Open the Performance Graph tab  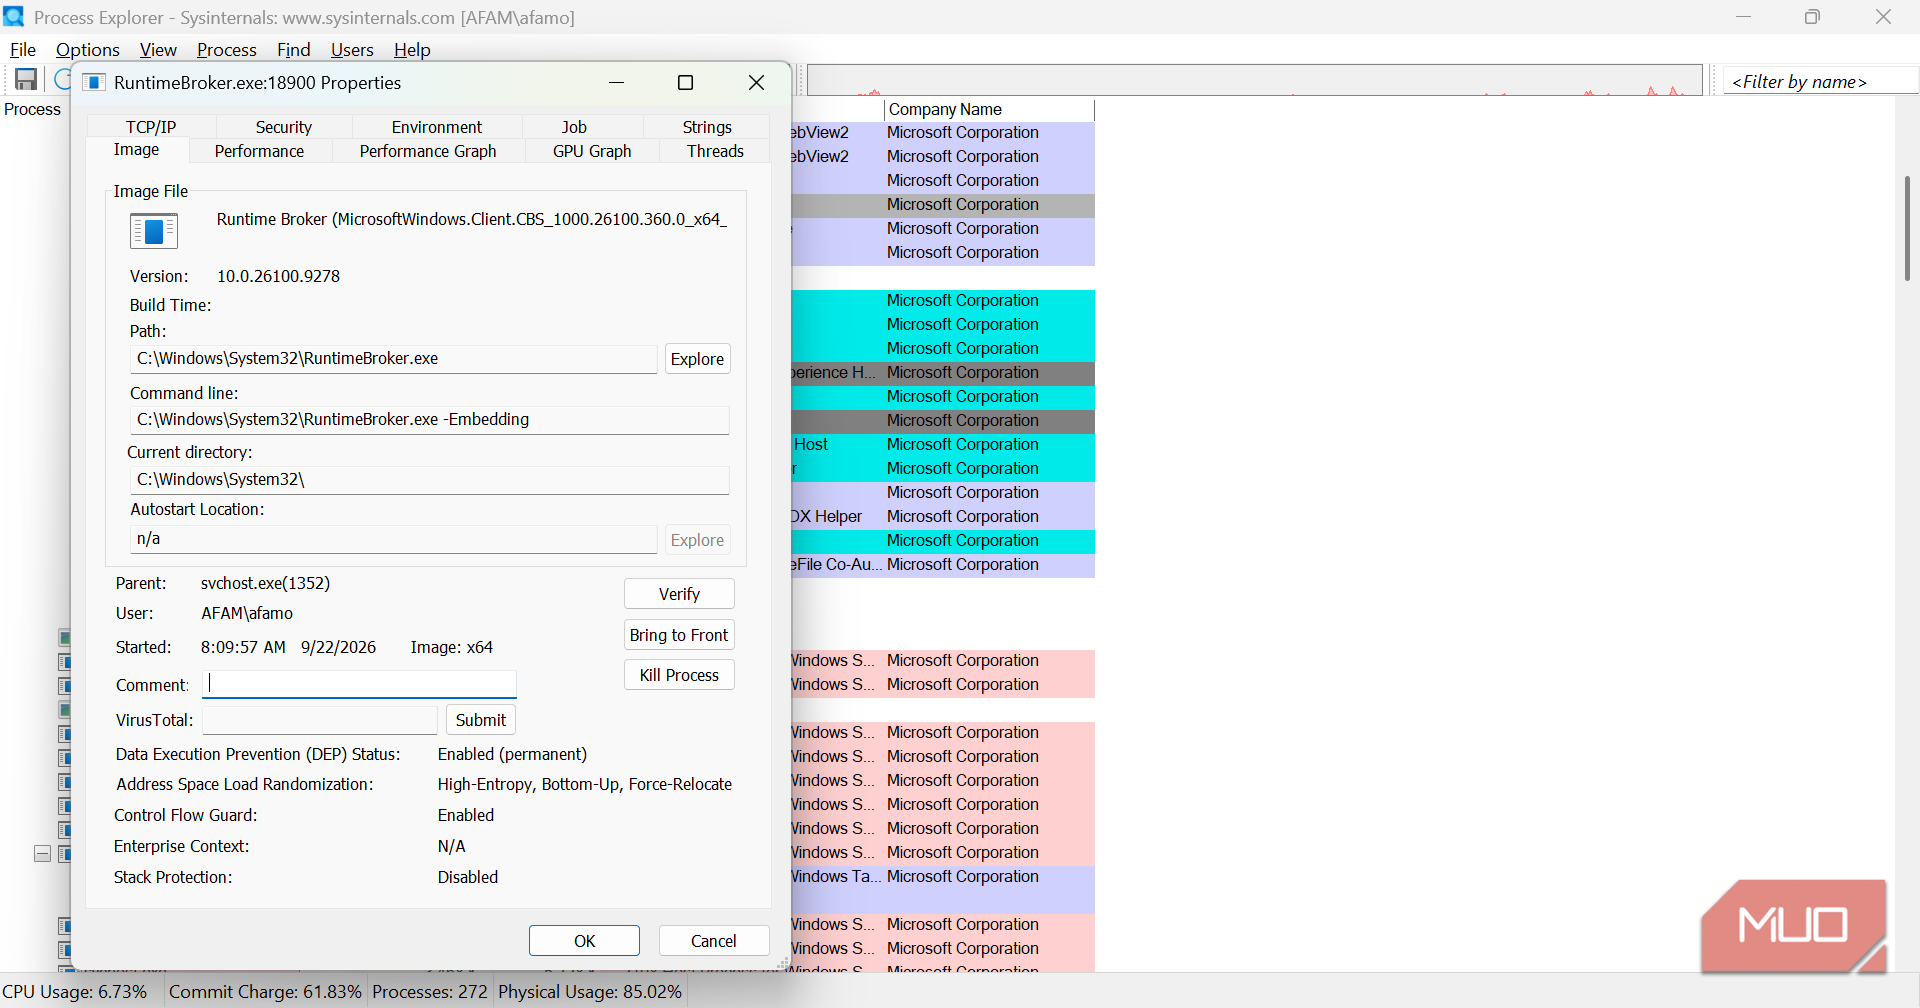pos(428,151)
